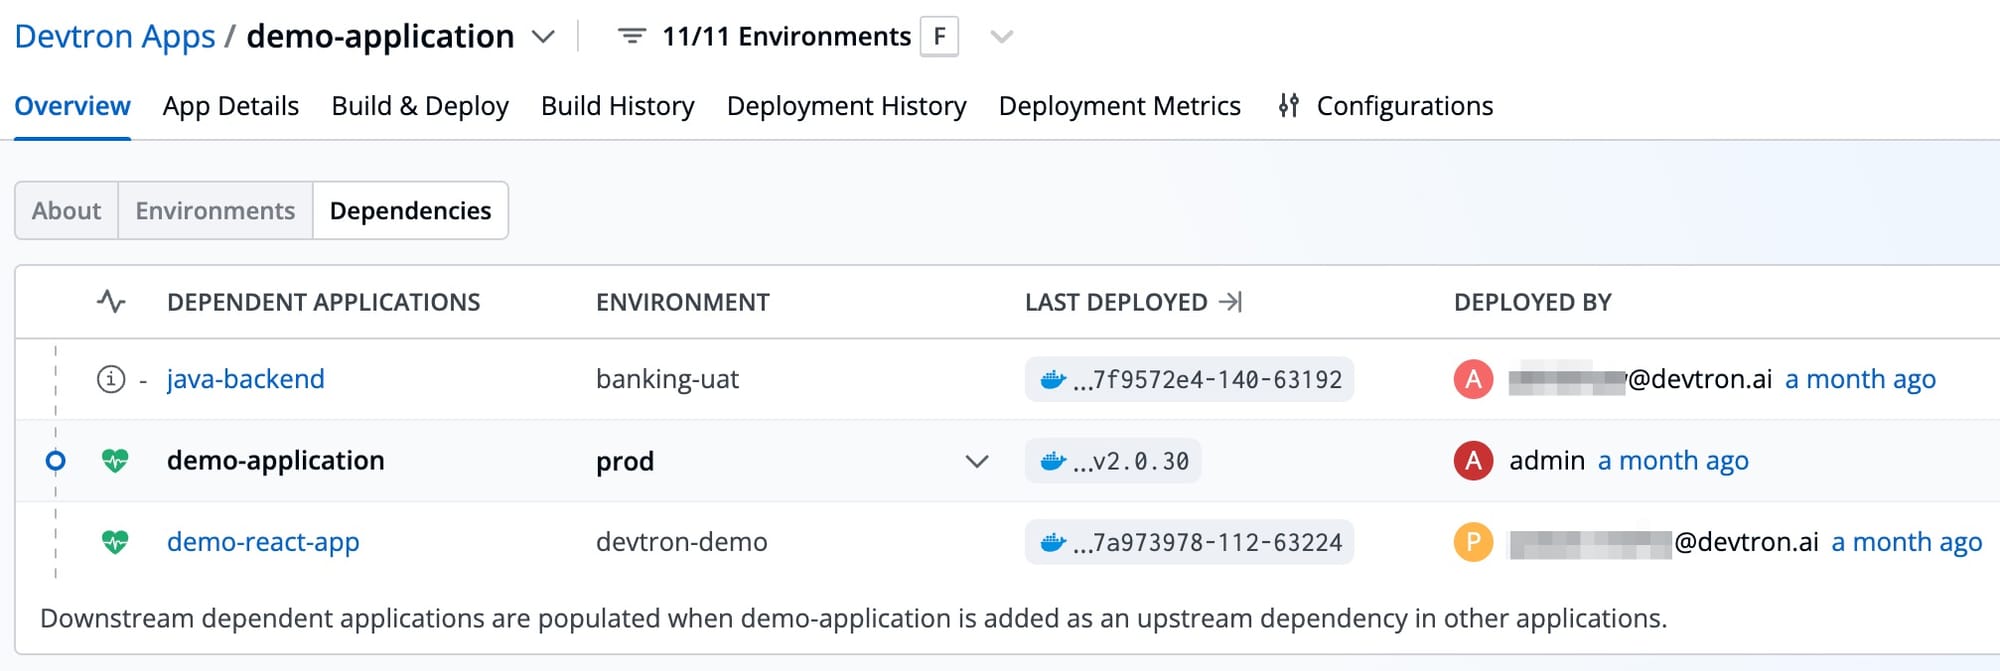Viewport: 2000px width, 671px height.
Task: Select the About segment
Action: [66, 210]
